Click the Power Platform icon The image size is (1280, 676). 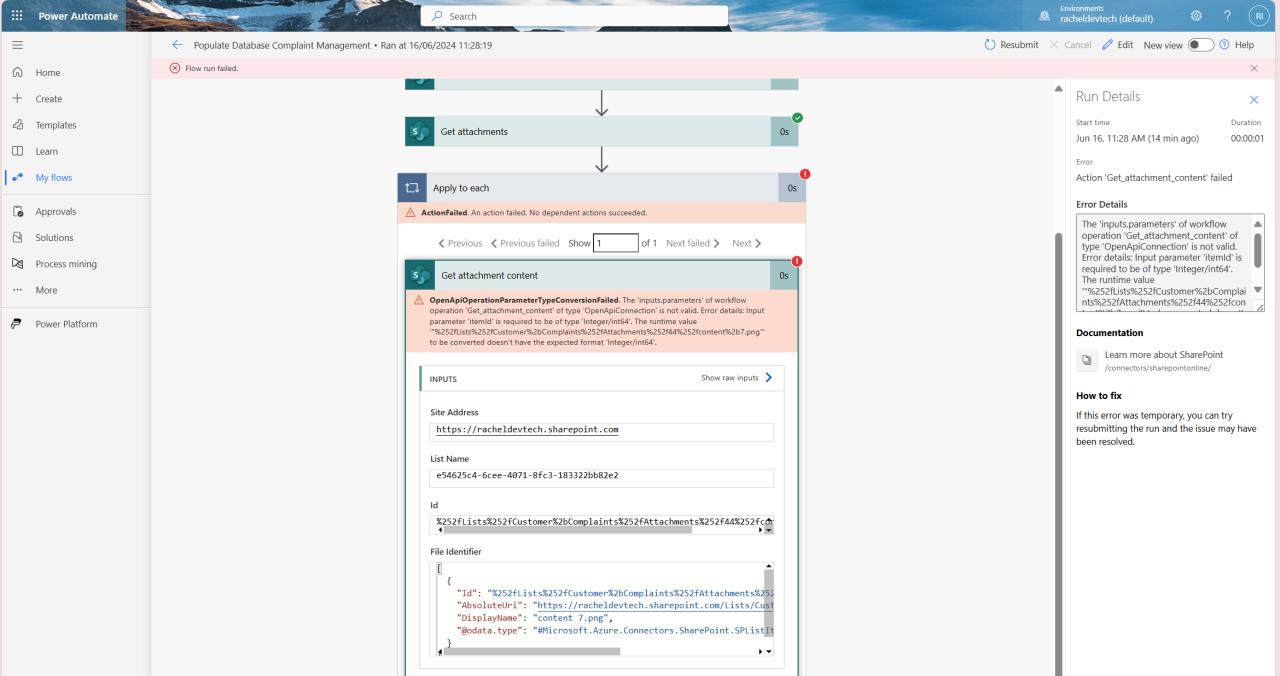tap(17, 324)
